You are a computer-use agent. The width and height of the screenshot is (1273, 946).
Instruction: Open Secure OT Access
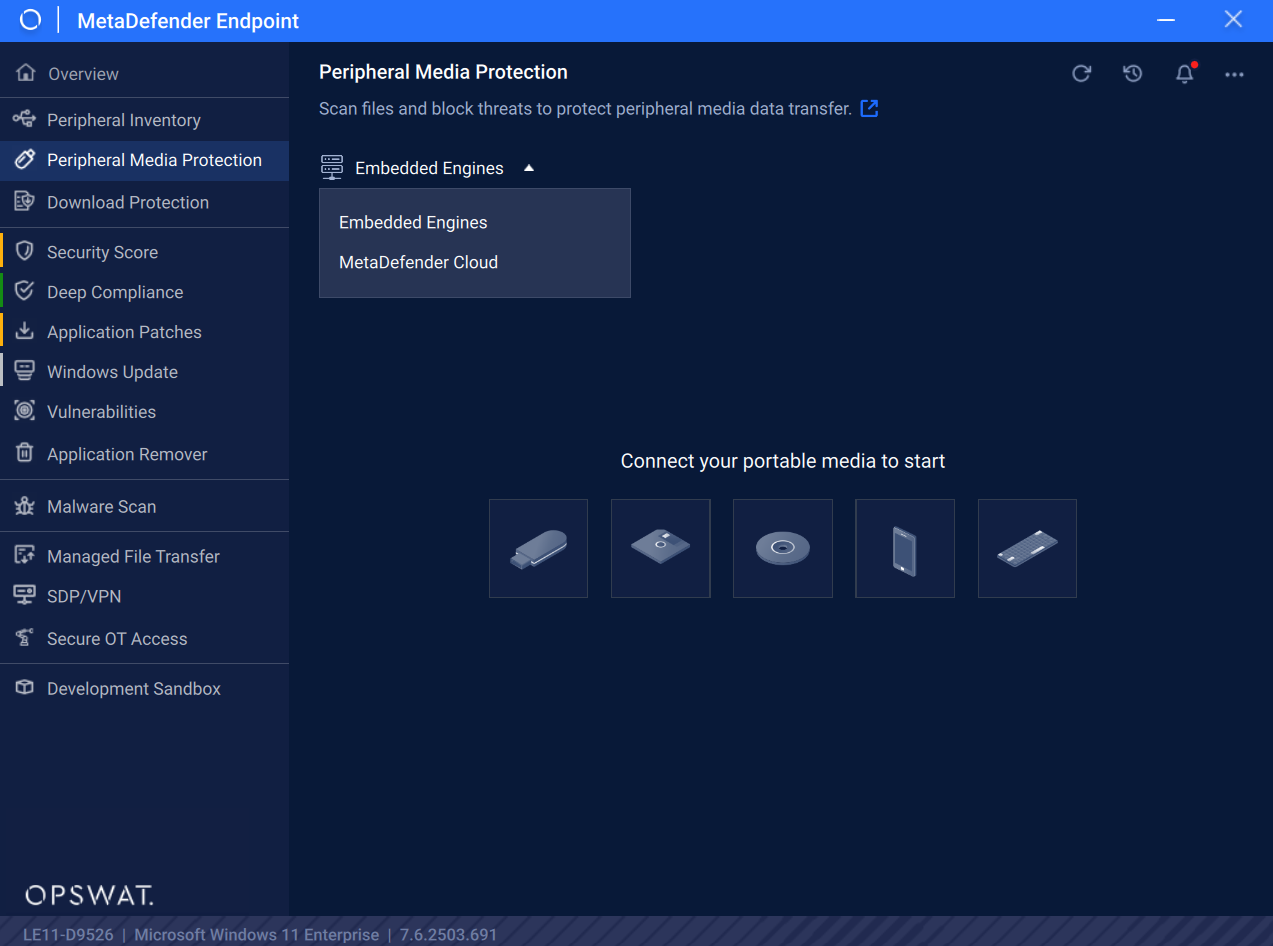click(144, 639)
